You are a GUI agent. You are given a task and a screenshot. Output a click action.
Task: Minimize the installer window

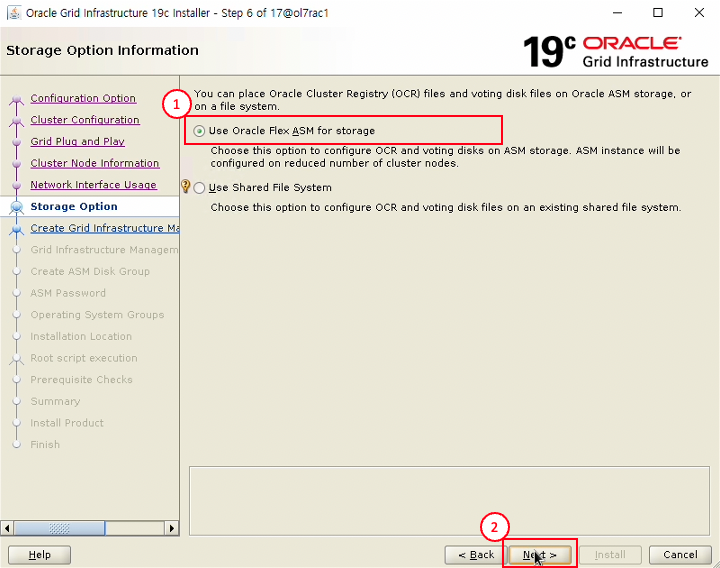(618, 12)
